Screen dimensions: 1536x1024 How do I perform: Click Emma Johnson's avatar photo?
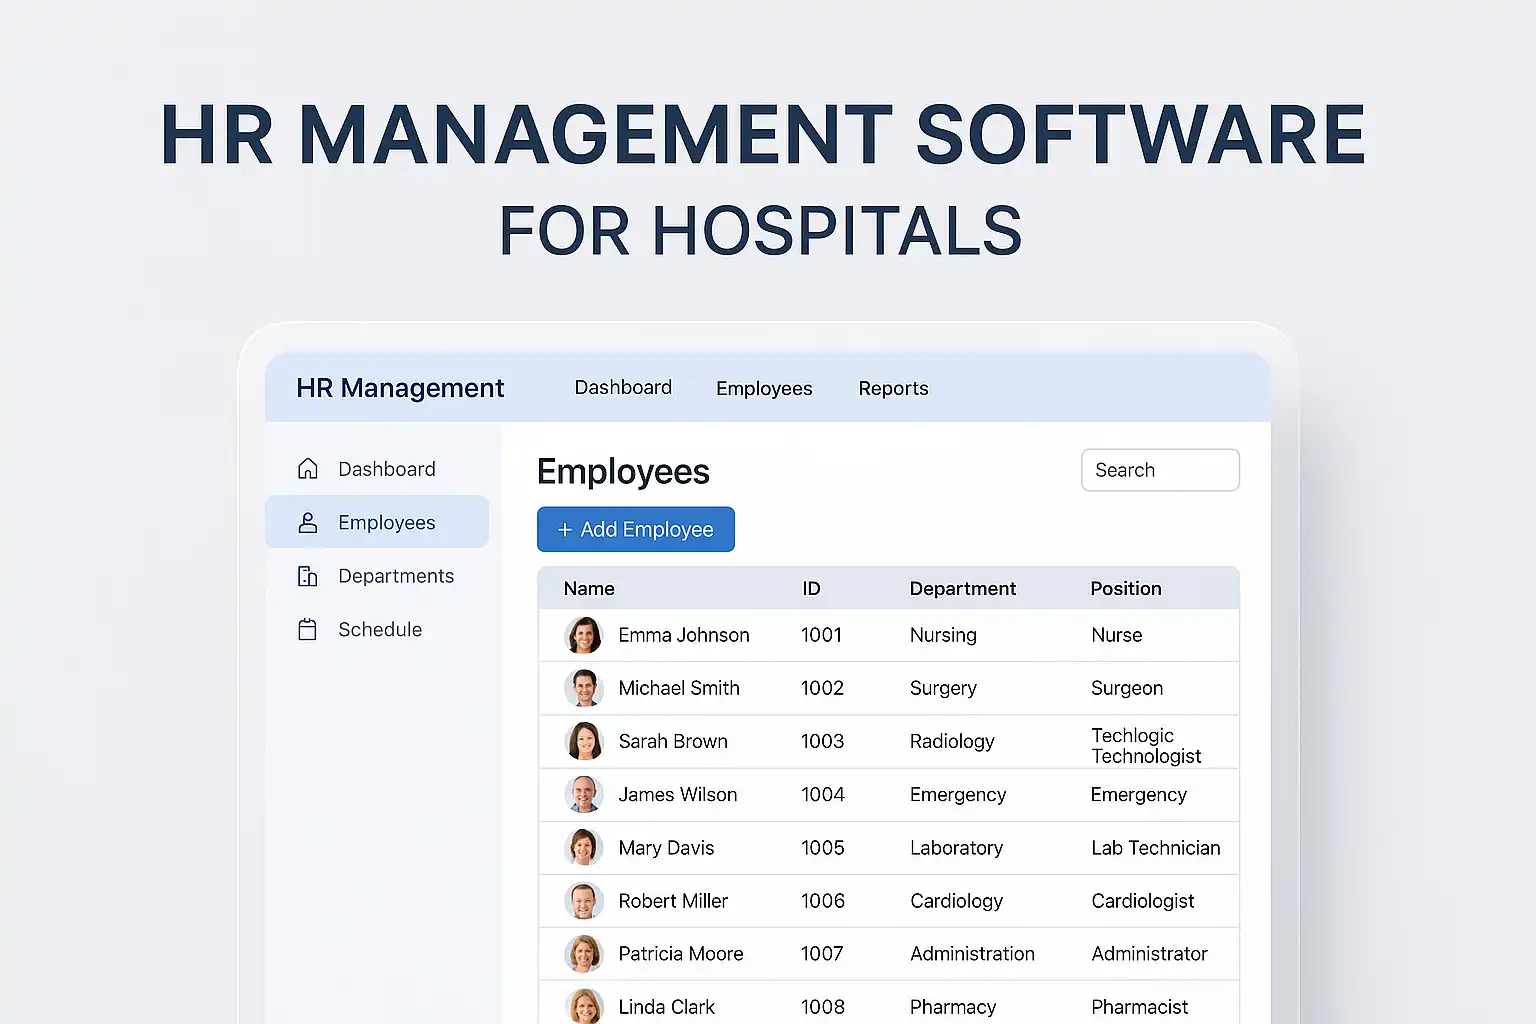[584, 635]
